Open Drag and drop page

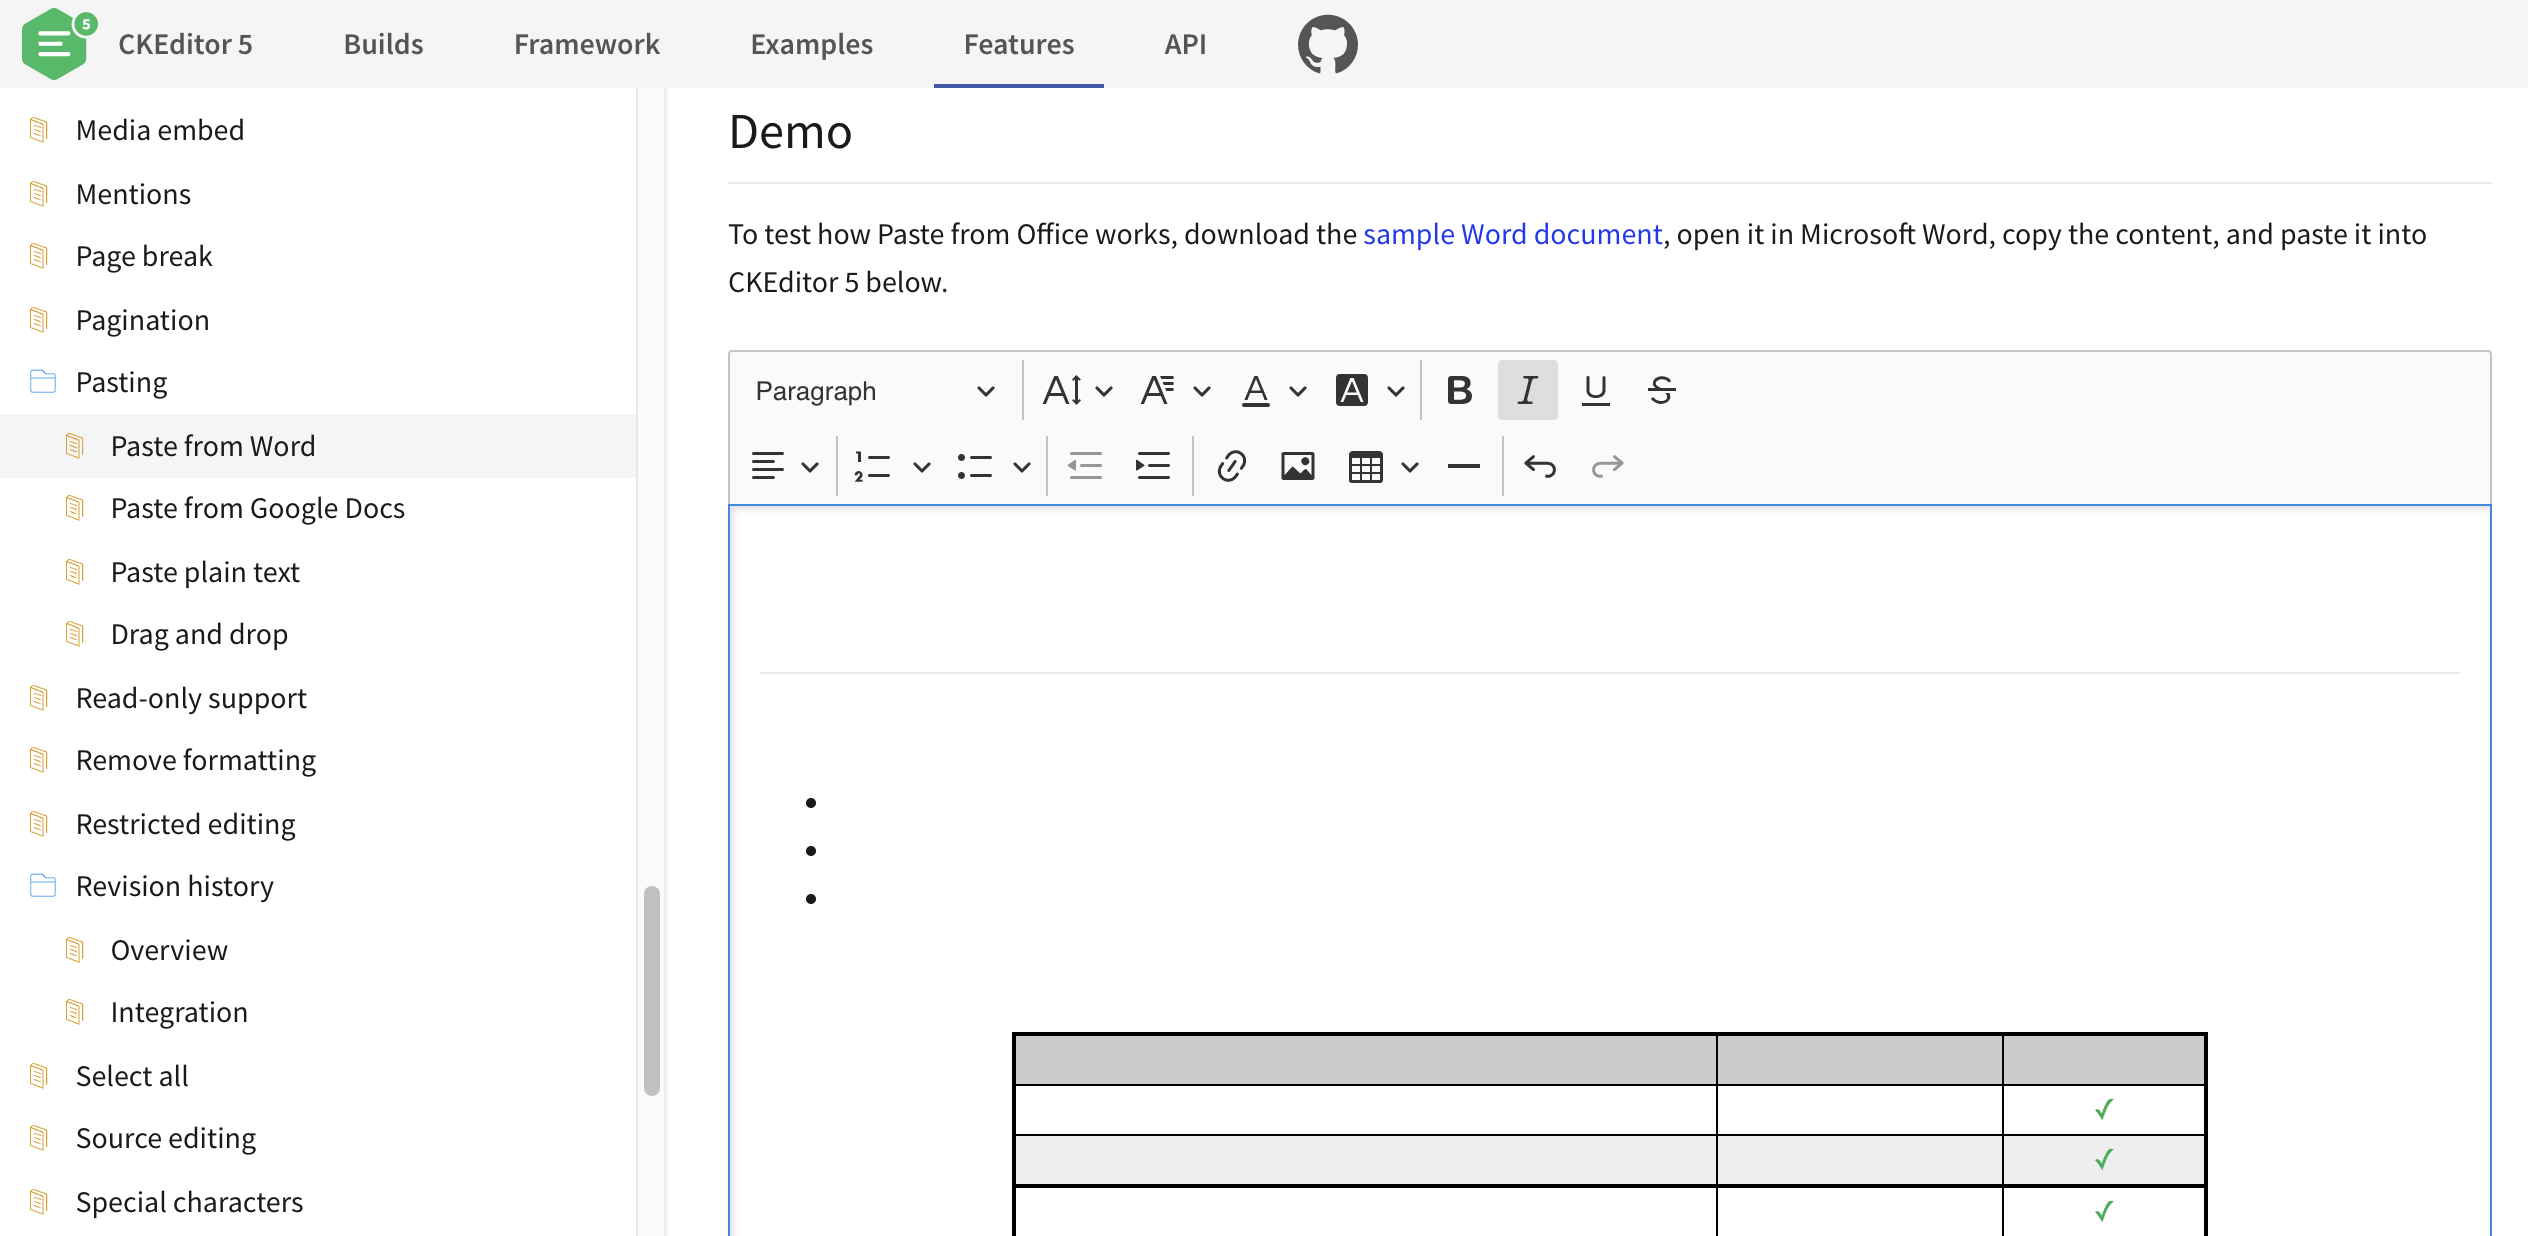point(199,634)
